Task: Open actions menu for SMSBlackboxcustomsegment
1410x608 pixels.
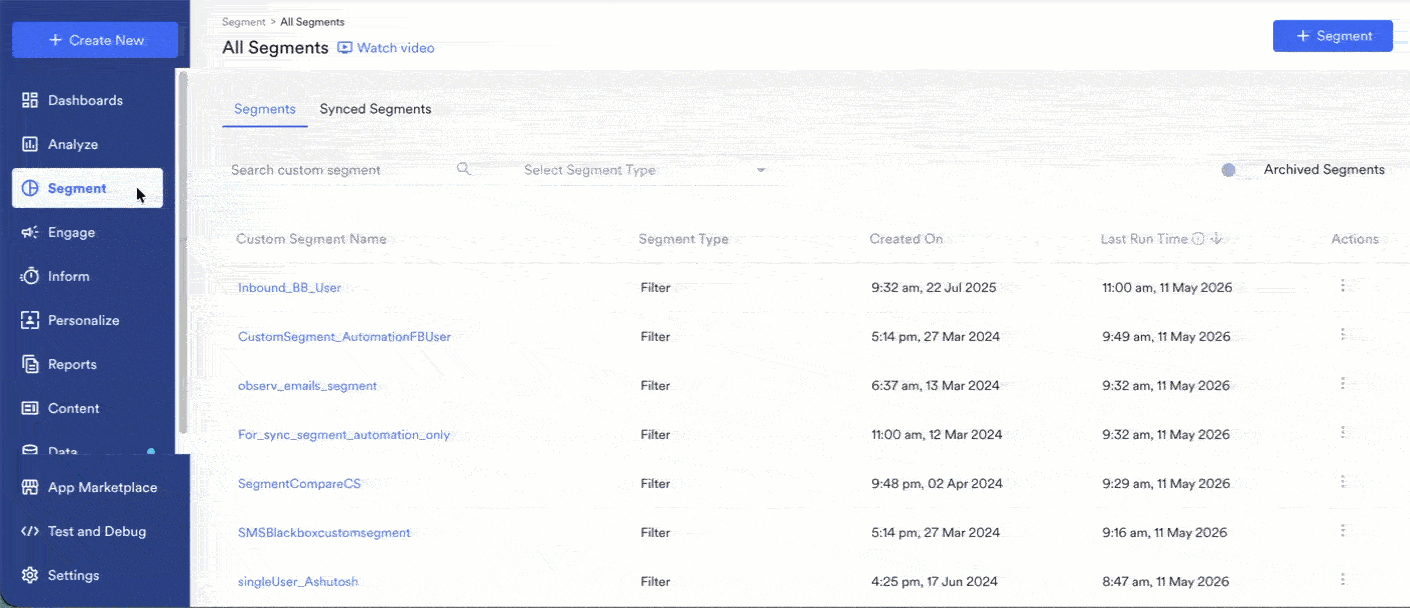Action: pyautogui.click(x=1342, y=531)
